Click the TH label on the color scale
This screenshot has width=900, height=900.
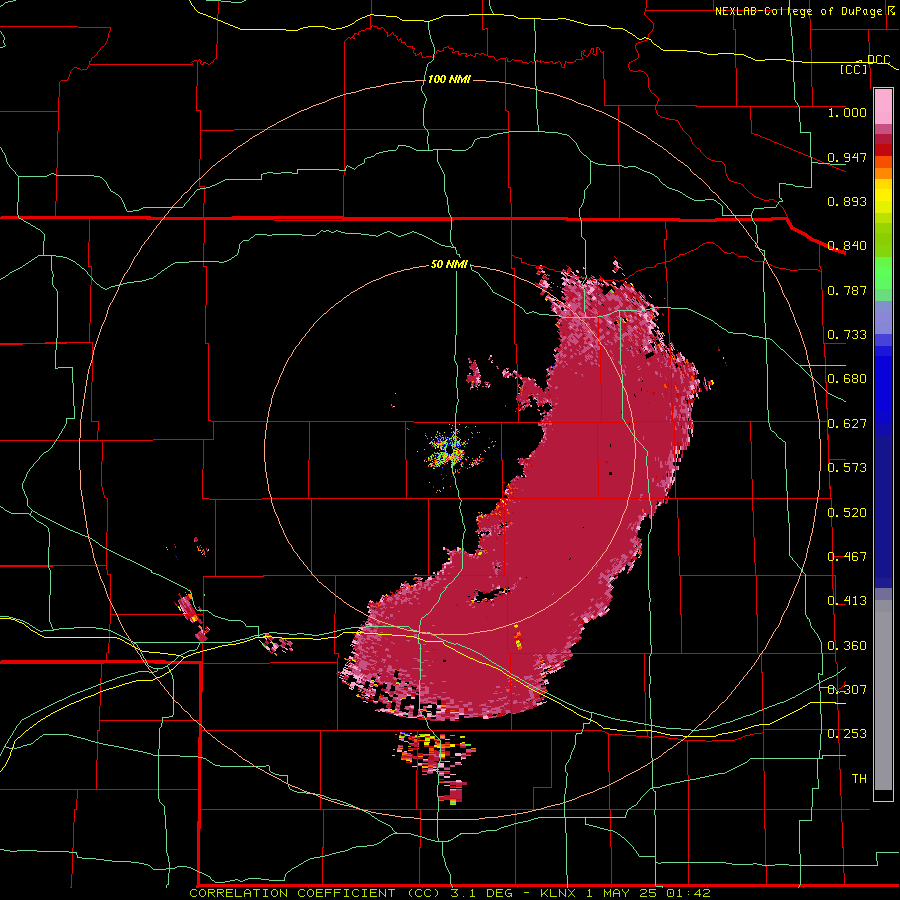pos(859,779)
